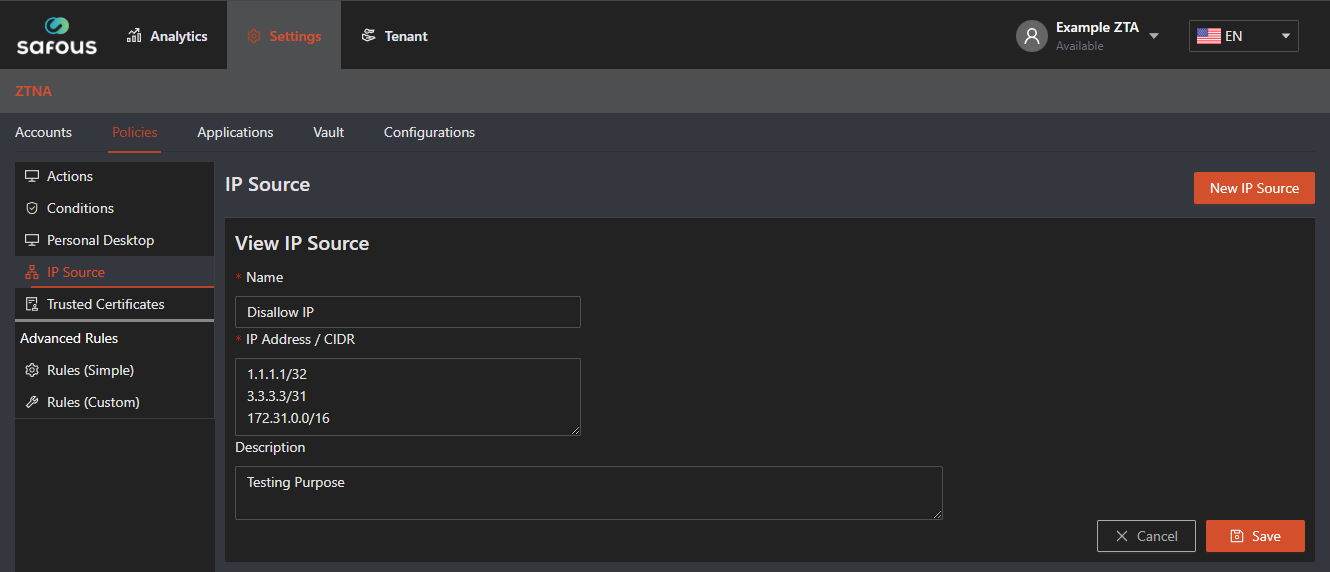
Task: Save the IP Source
Action: coord(1255,536)
